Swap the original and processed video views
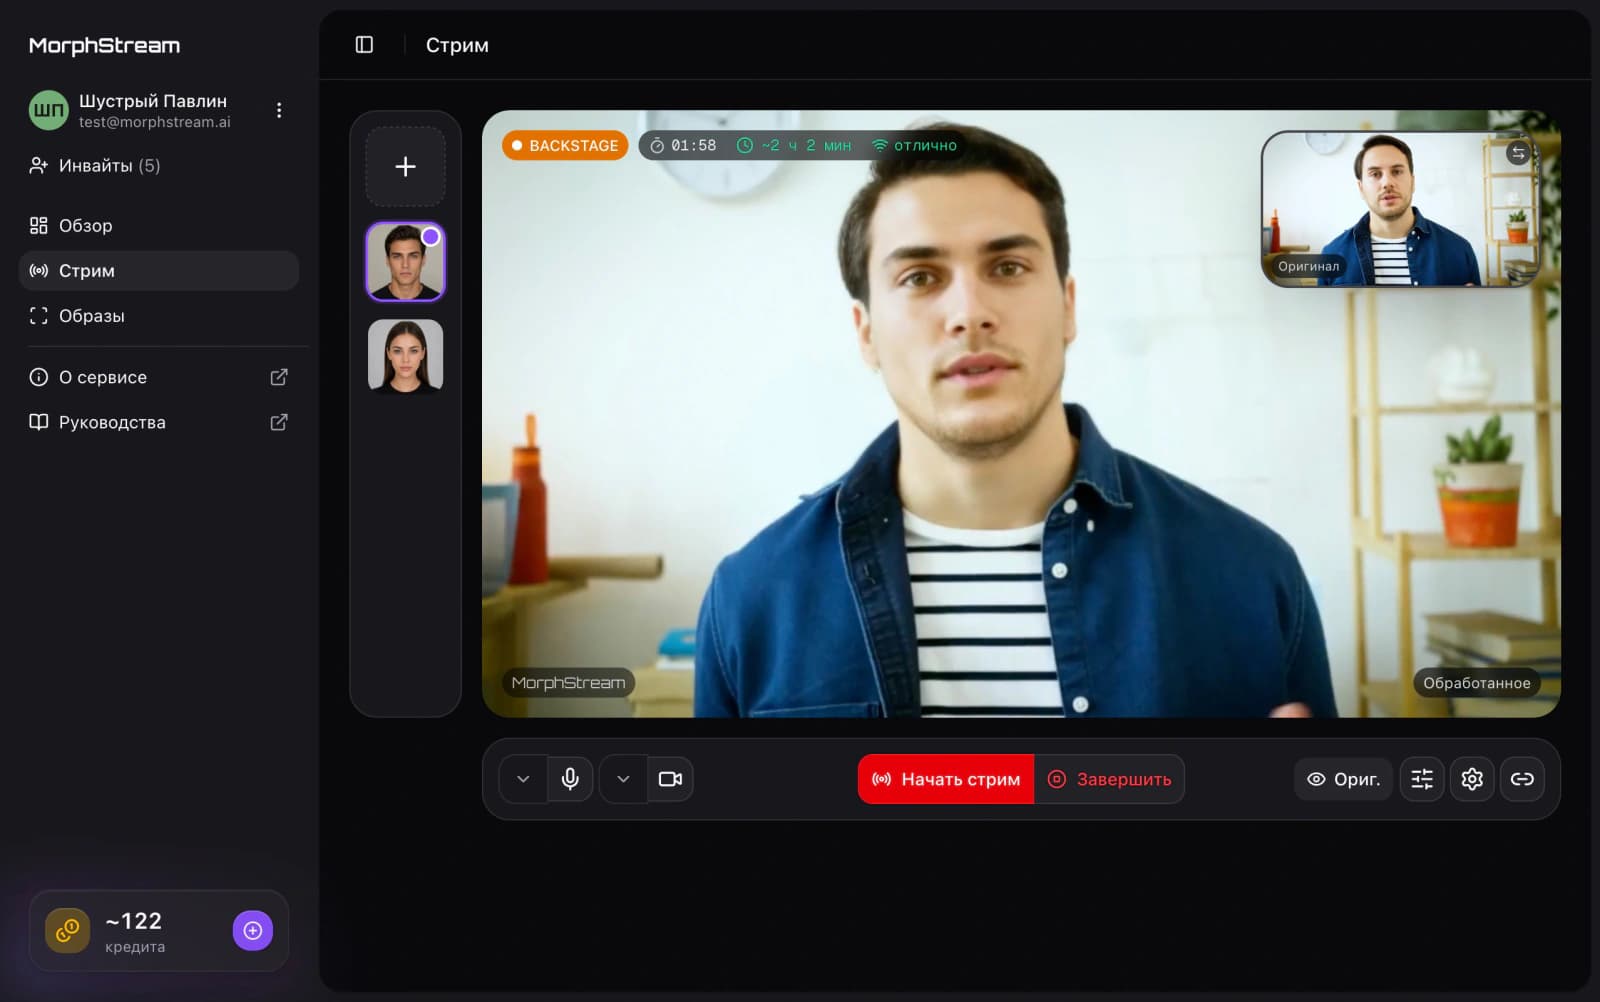 1518,153
